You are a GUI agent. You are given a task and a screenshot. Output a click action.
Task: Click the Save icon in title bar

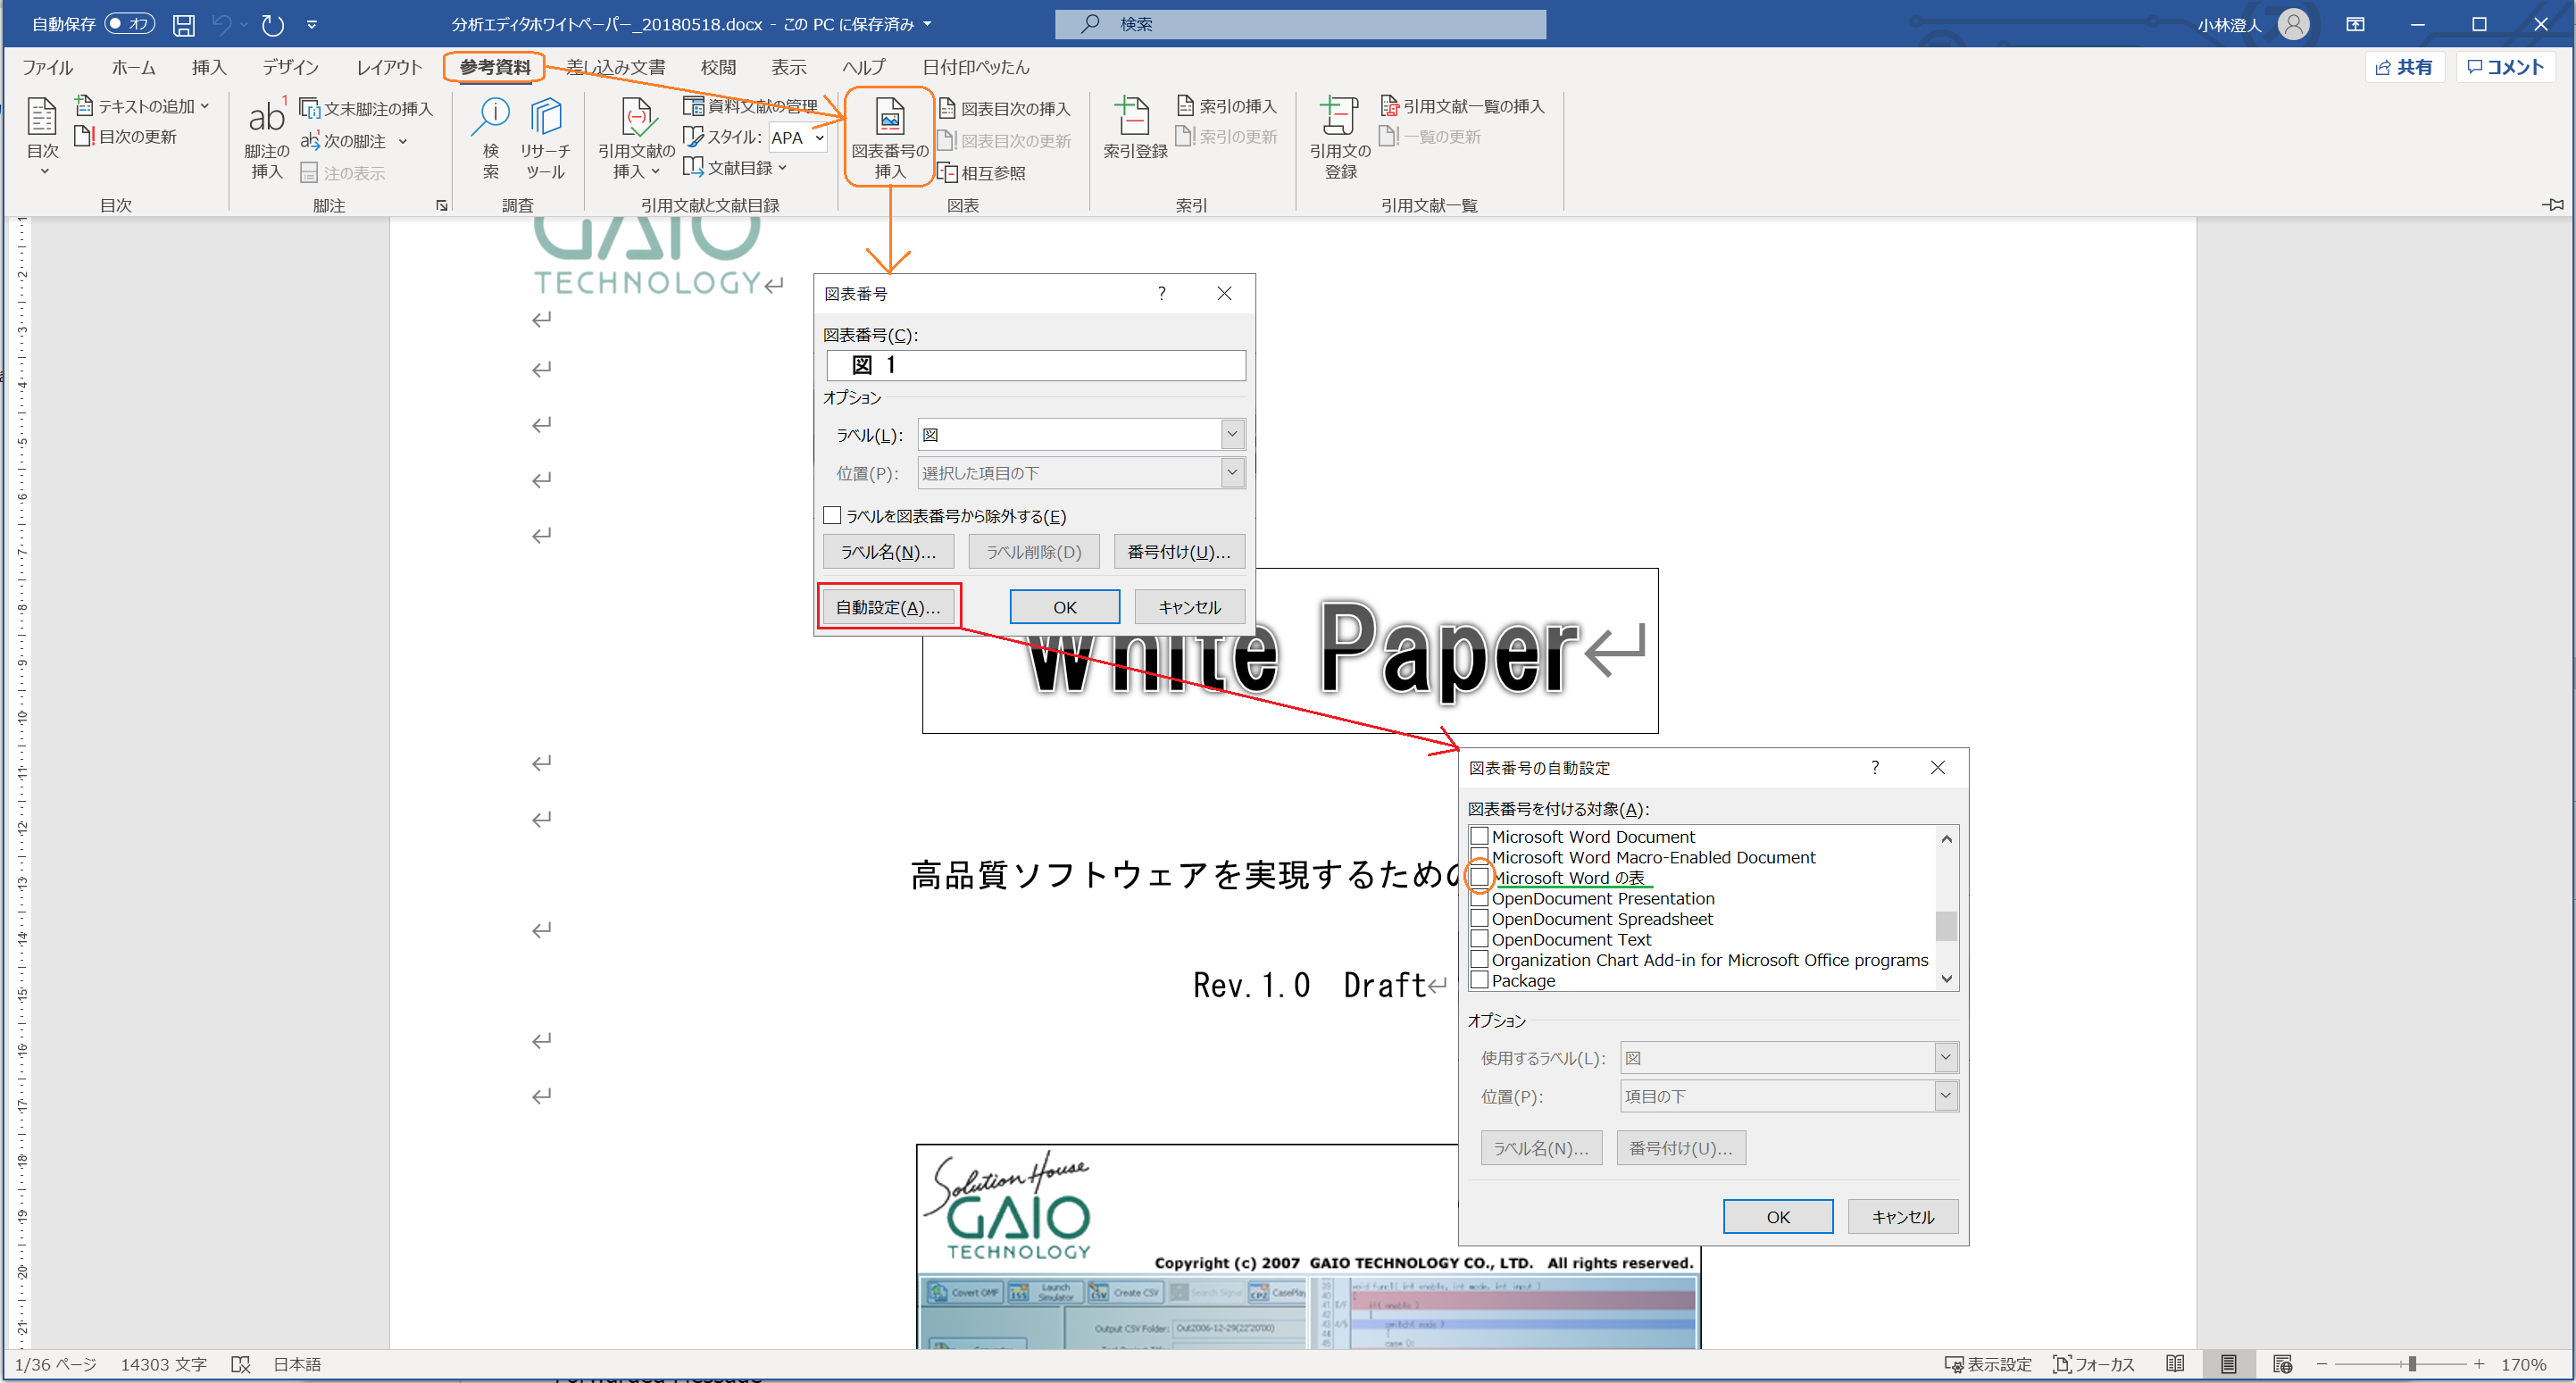184,24
